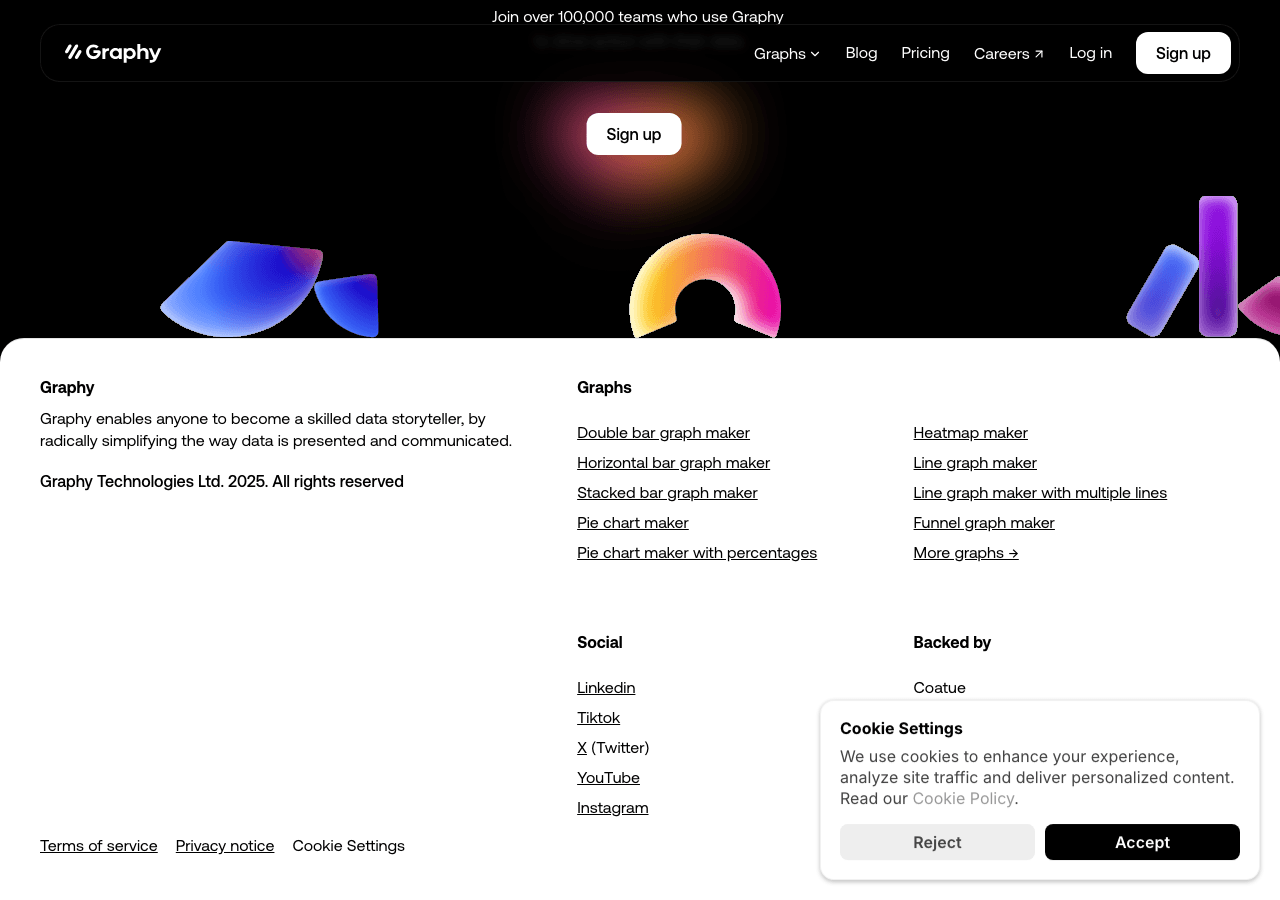Viewport: 1280px width, 900px height.
Task: Open Terms of service
Action: click(99, 845)
